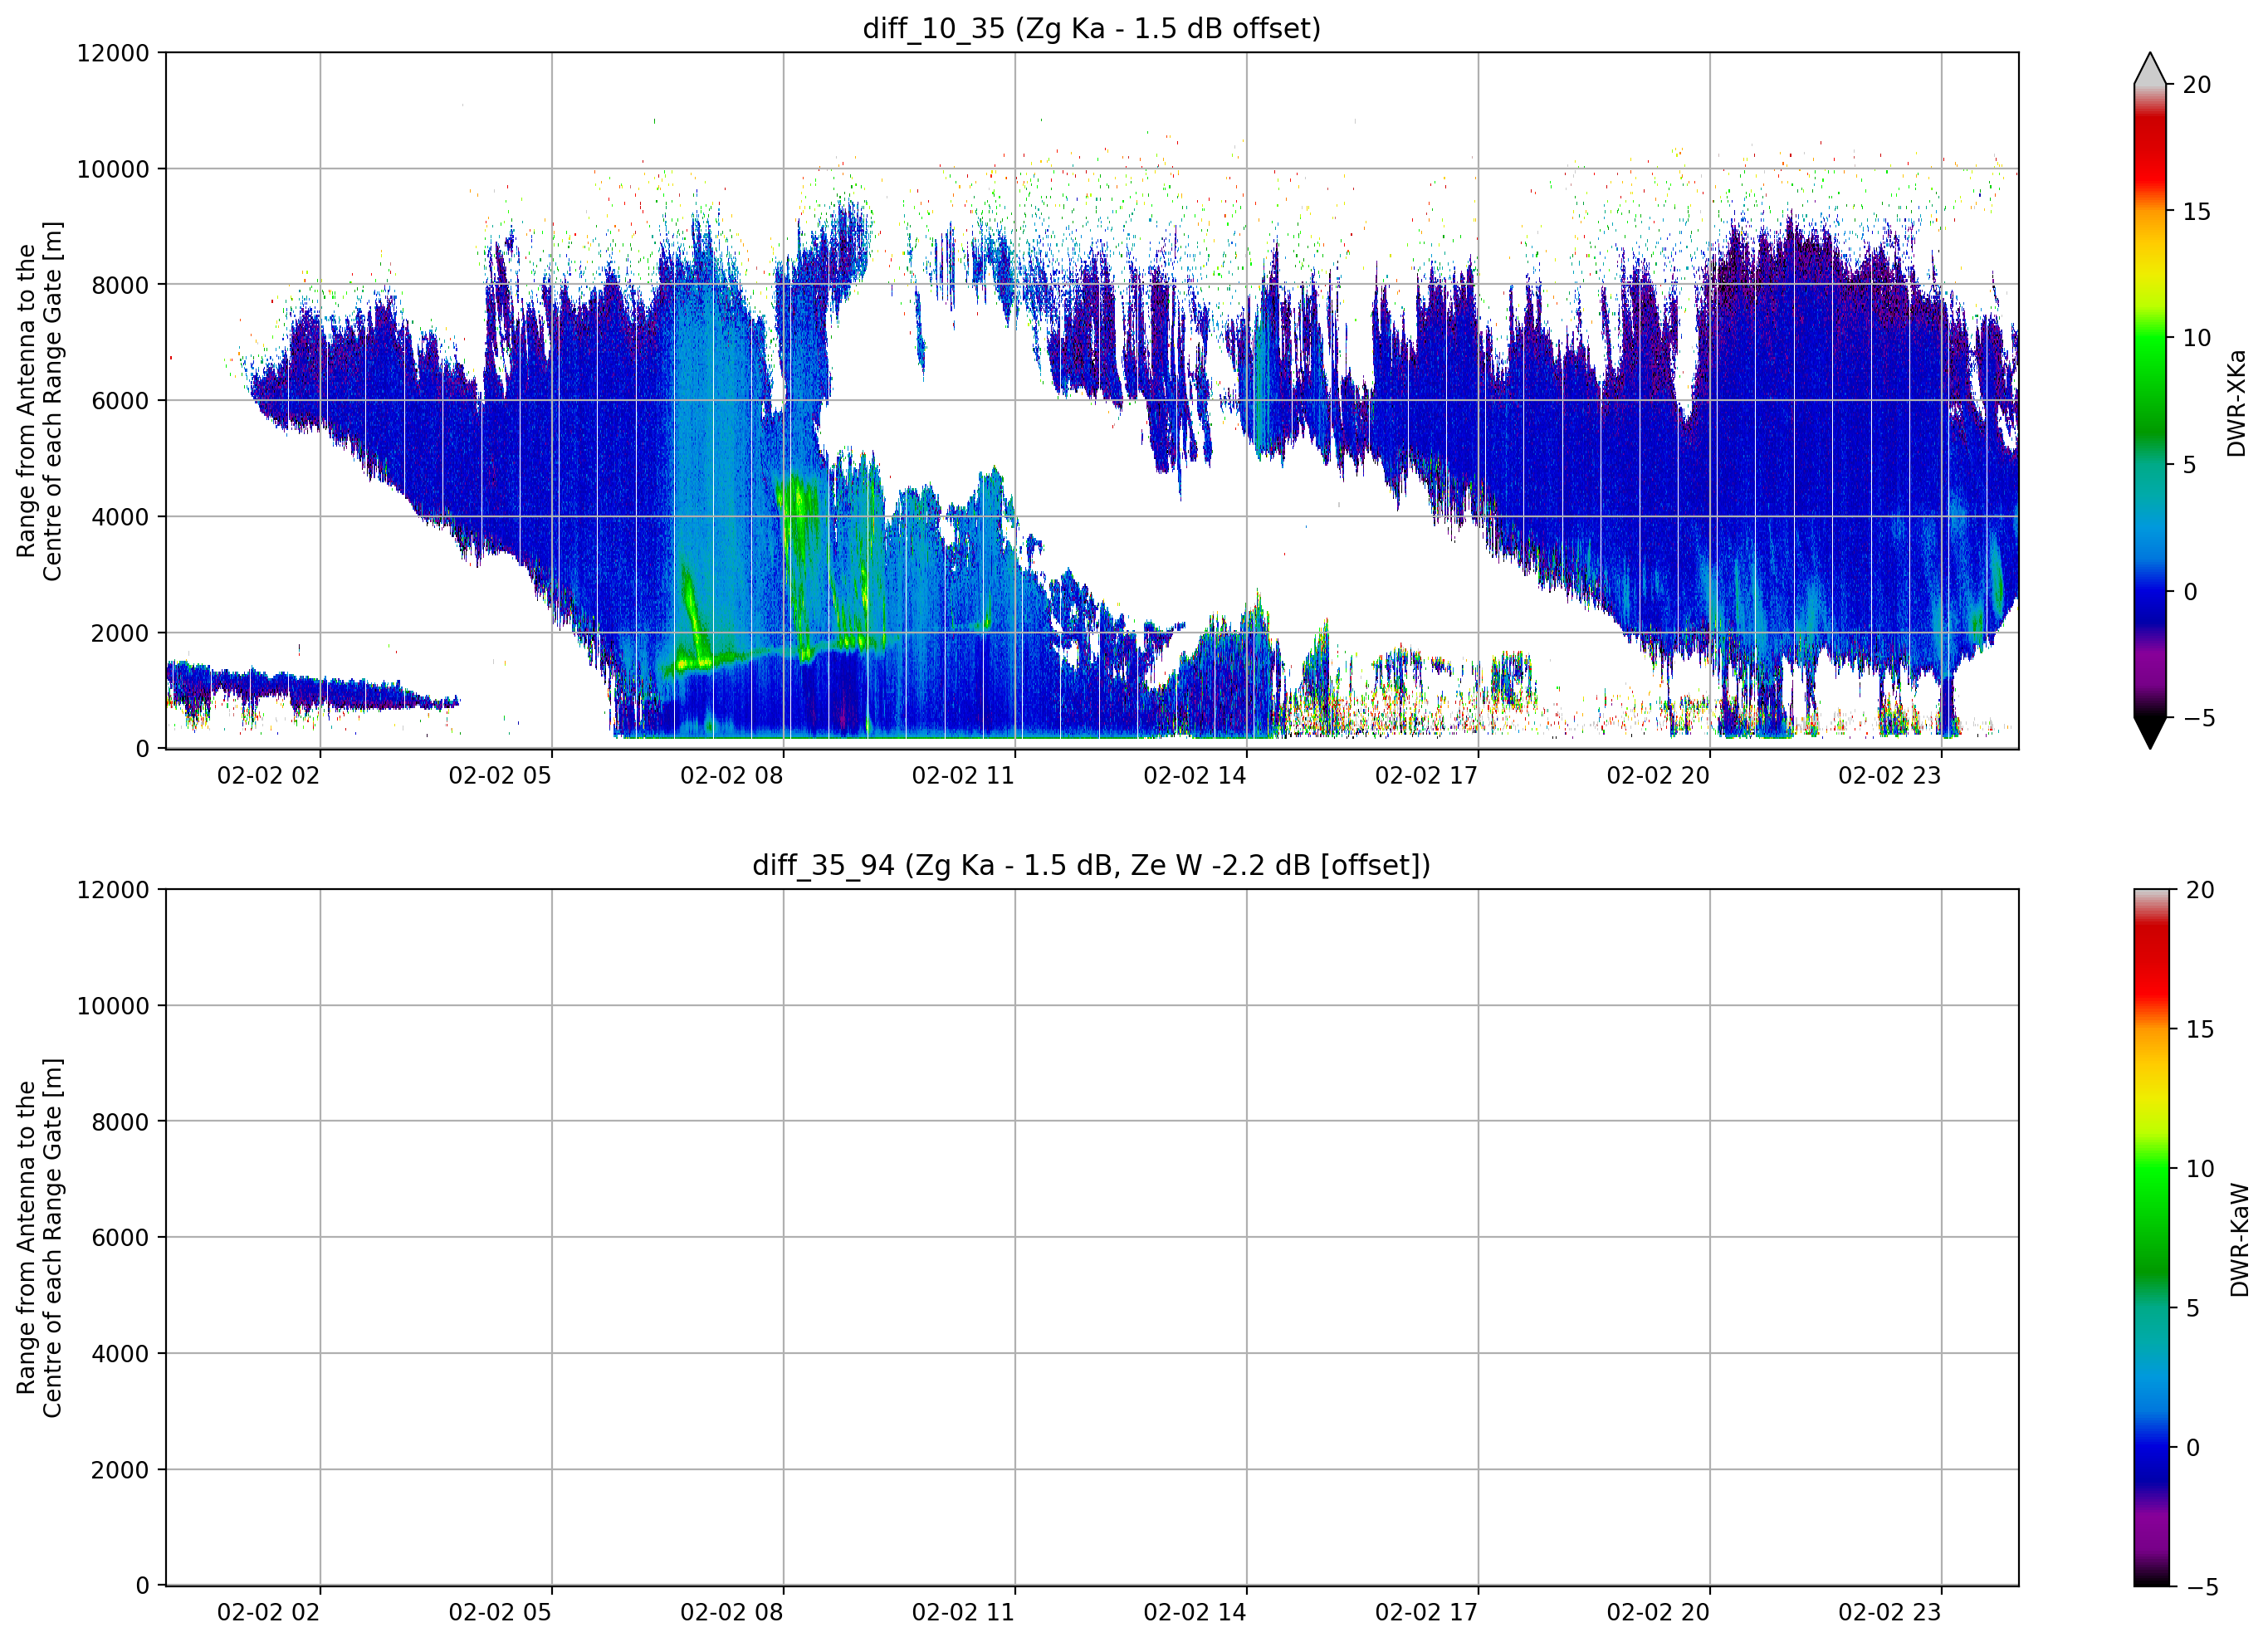
Task: Click bottom plot y-axis tick '4000'
Action: tap(120, 1354)
